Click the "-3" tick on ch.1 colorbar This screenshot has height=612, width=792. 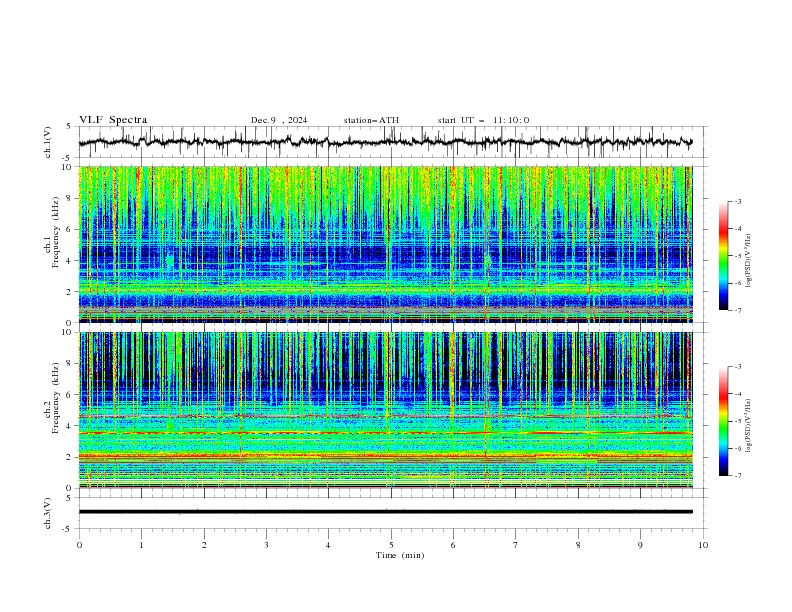tap(738, 201)
